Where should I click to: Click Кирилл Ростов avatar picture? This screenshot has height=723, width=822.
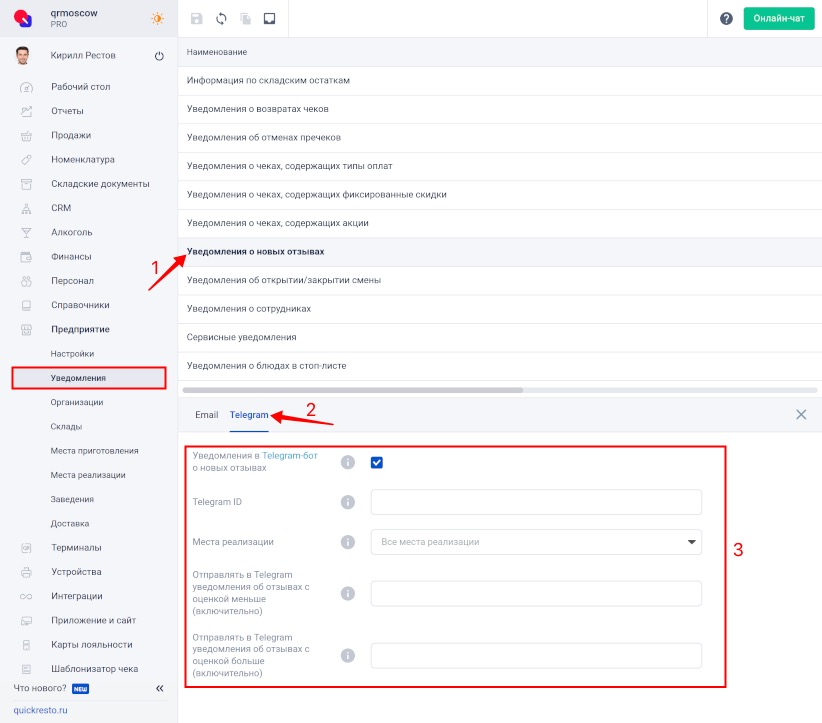point(23,56)
